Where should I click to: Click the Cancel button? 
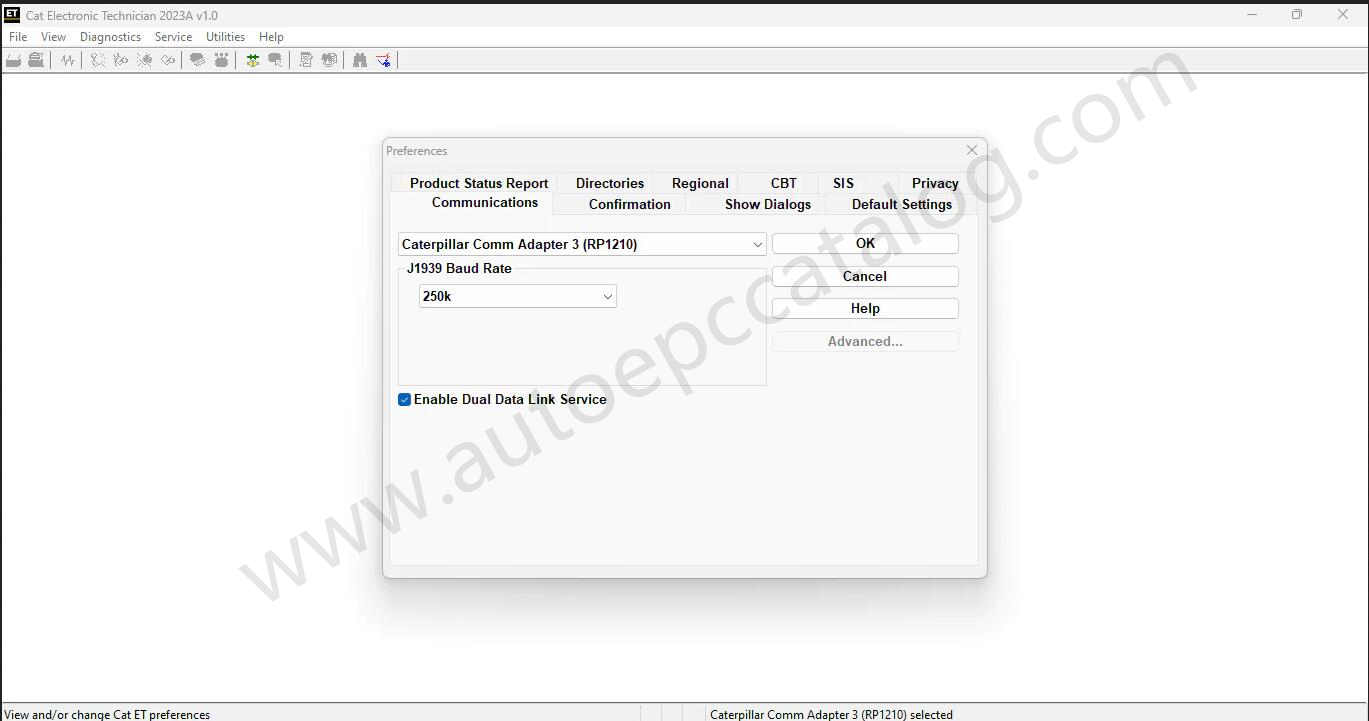coord(865,276)
